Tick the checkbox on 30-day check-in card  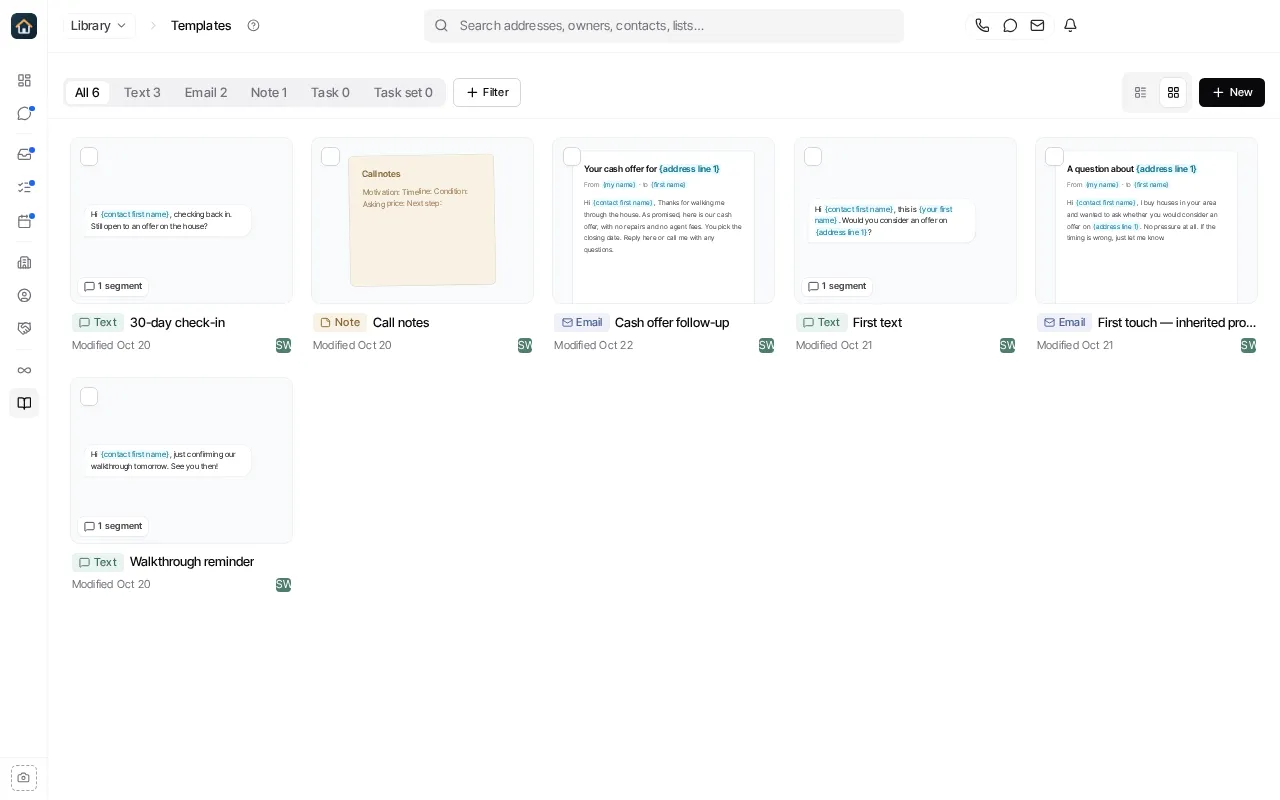tap(89, 156)
